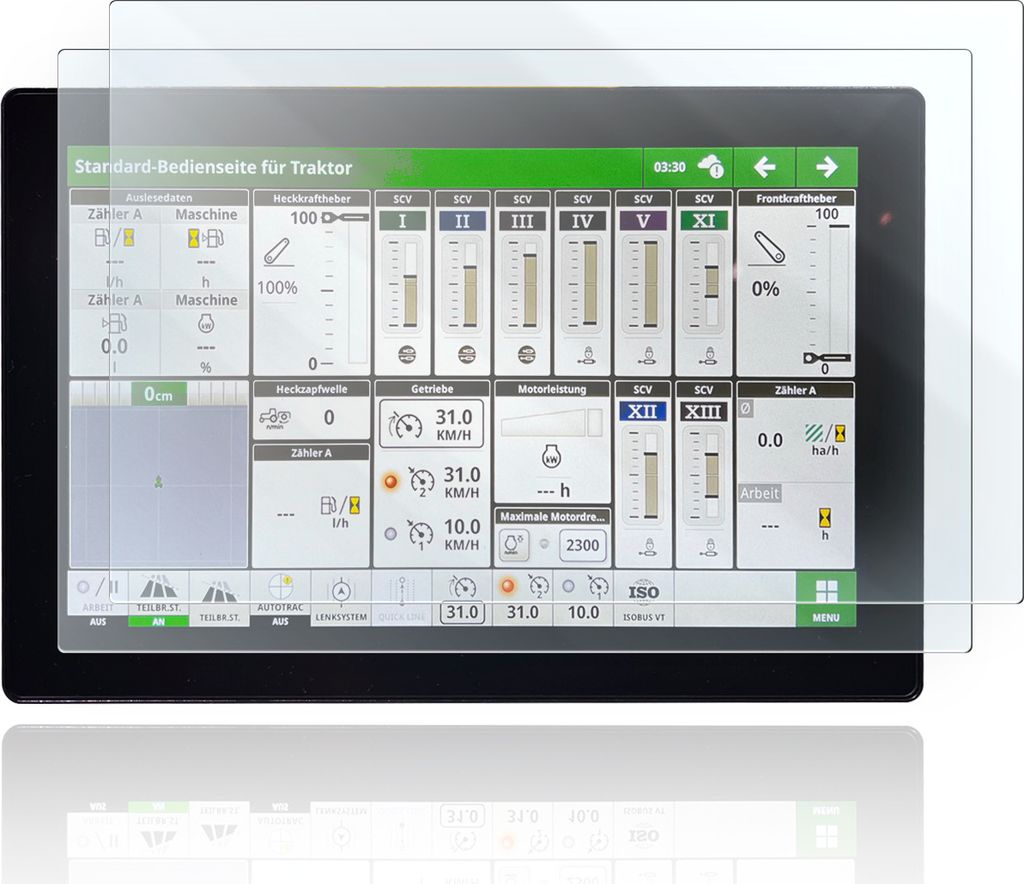Adjust SCV V flow slider

pyautogui.click(x=643, y=284)
